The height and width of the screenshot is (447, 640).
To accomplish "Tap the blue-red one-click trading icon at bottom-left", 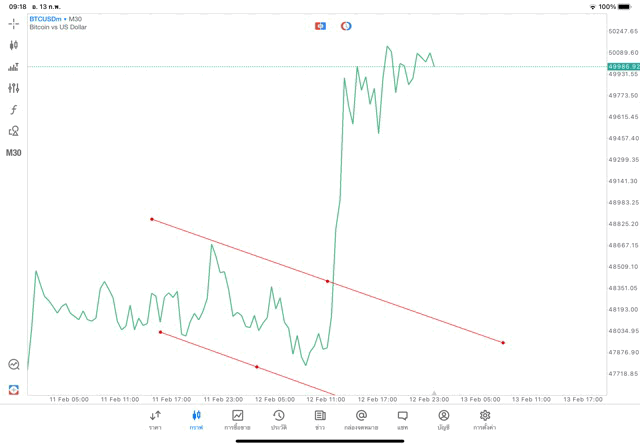I will point(14,389).
